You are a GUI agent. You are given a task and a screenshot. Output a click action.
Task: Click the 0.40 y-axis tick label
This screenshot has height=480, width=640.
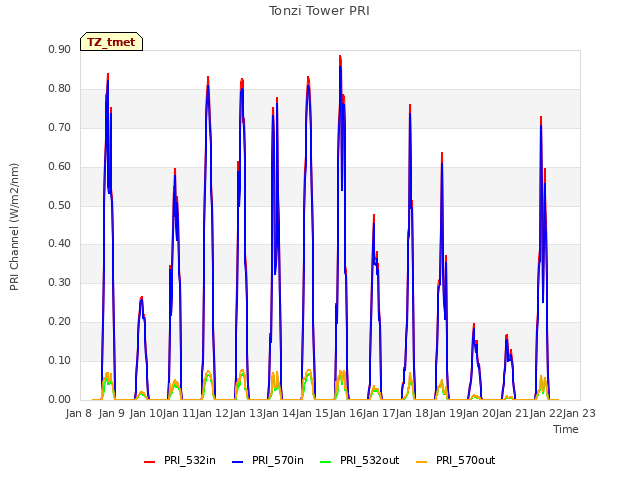(60, 244)
